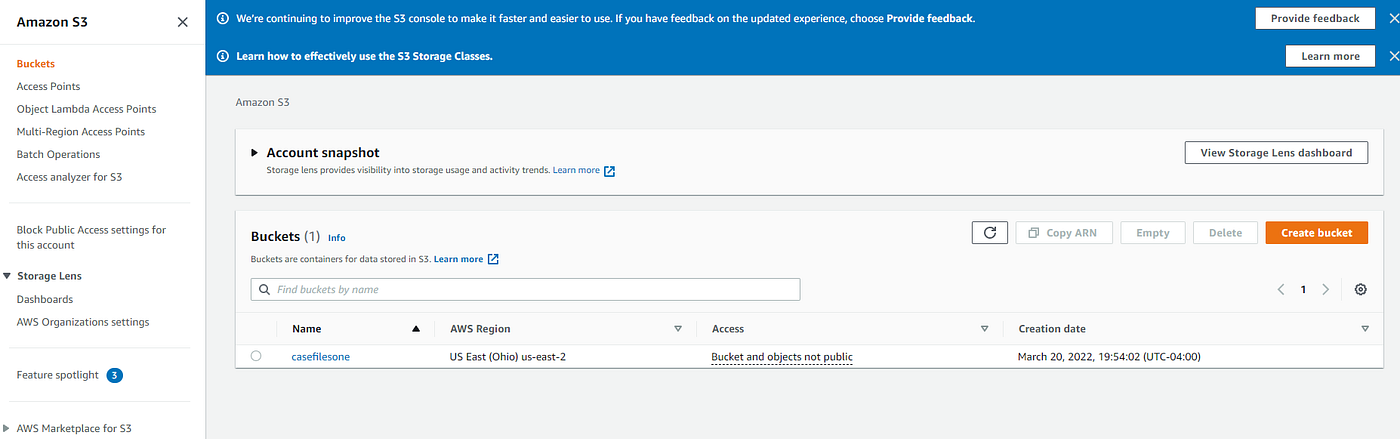Open the casefilesone bucket link

(321, 356)
